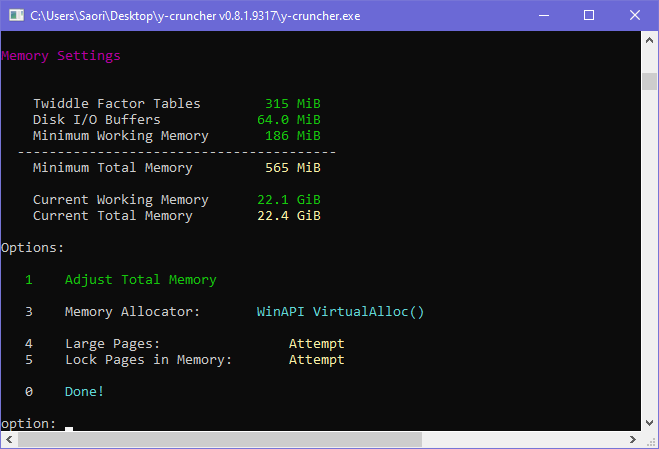Click the '22.4 GiB' Current Total Memory value

tap(288, 216)
